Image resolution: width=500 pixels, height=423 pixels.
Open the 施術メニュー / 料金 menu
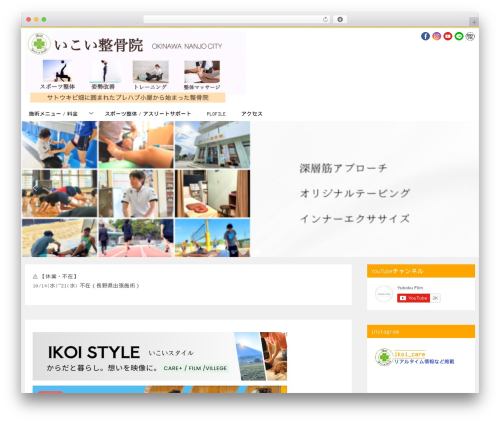(x=53, y=114)
